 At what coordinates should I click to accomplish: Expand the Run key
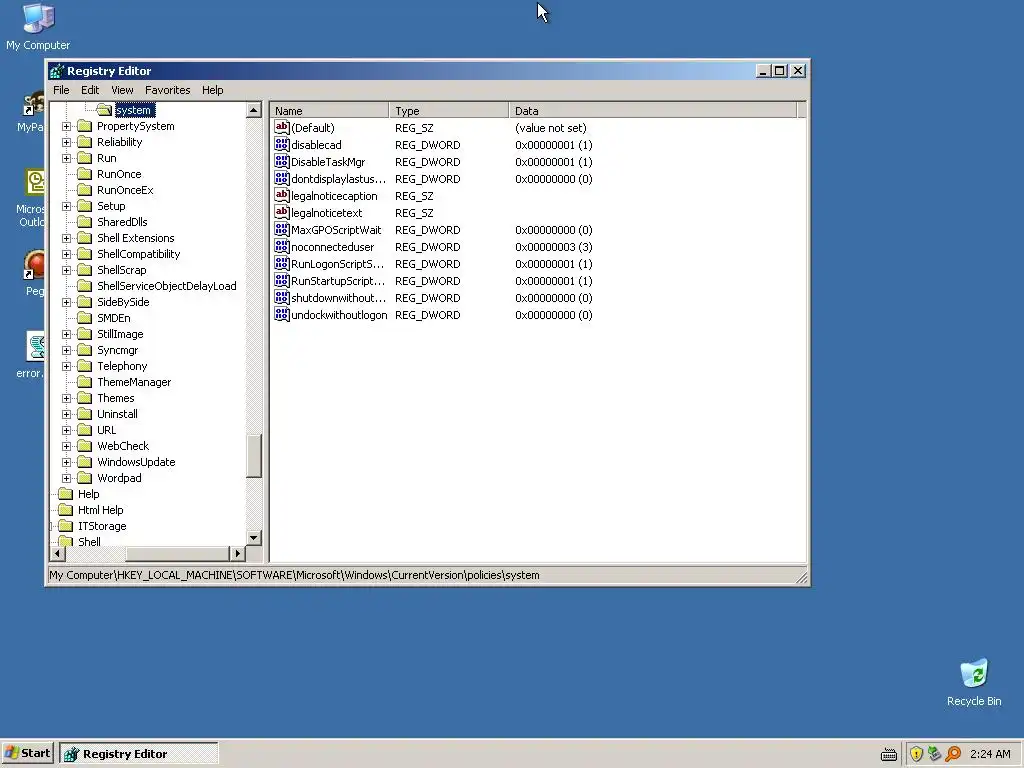click(x=67, y=158)
